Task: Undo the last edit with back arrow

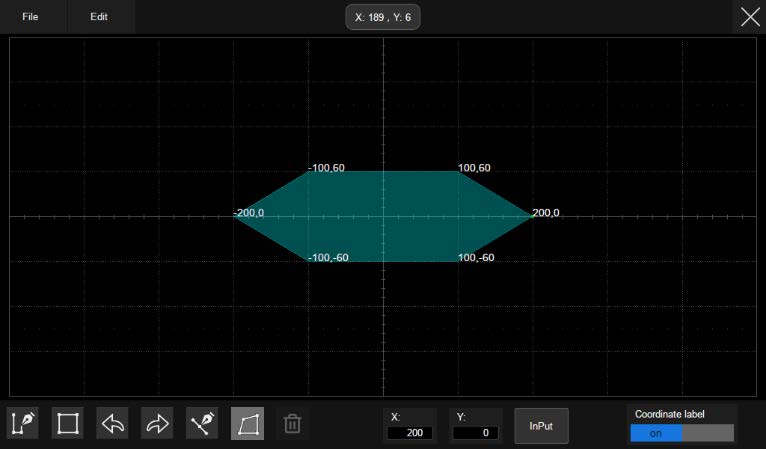Action: point(113,423)
